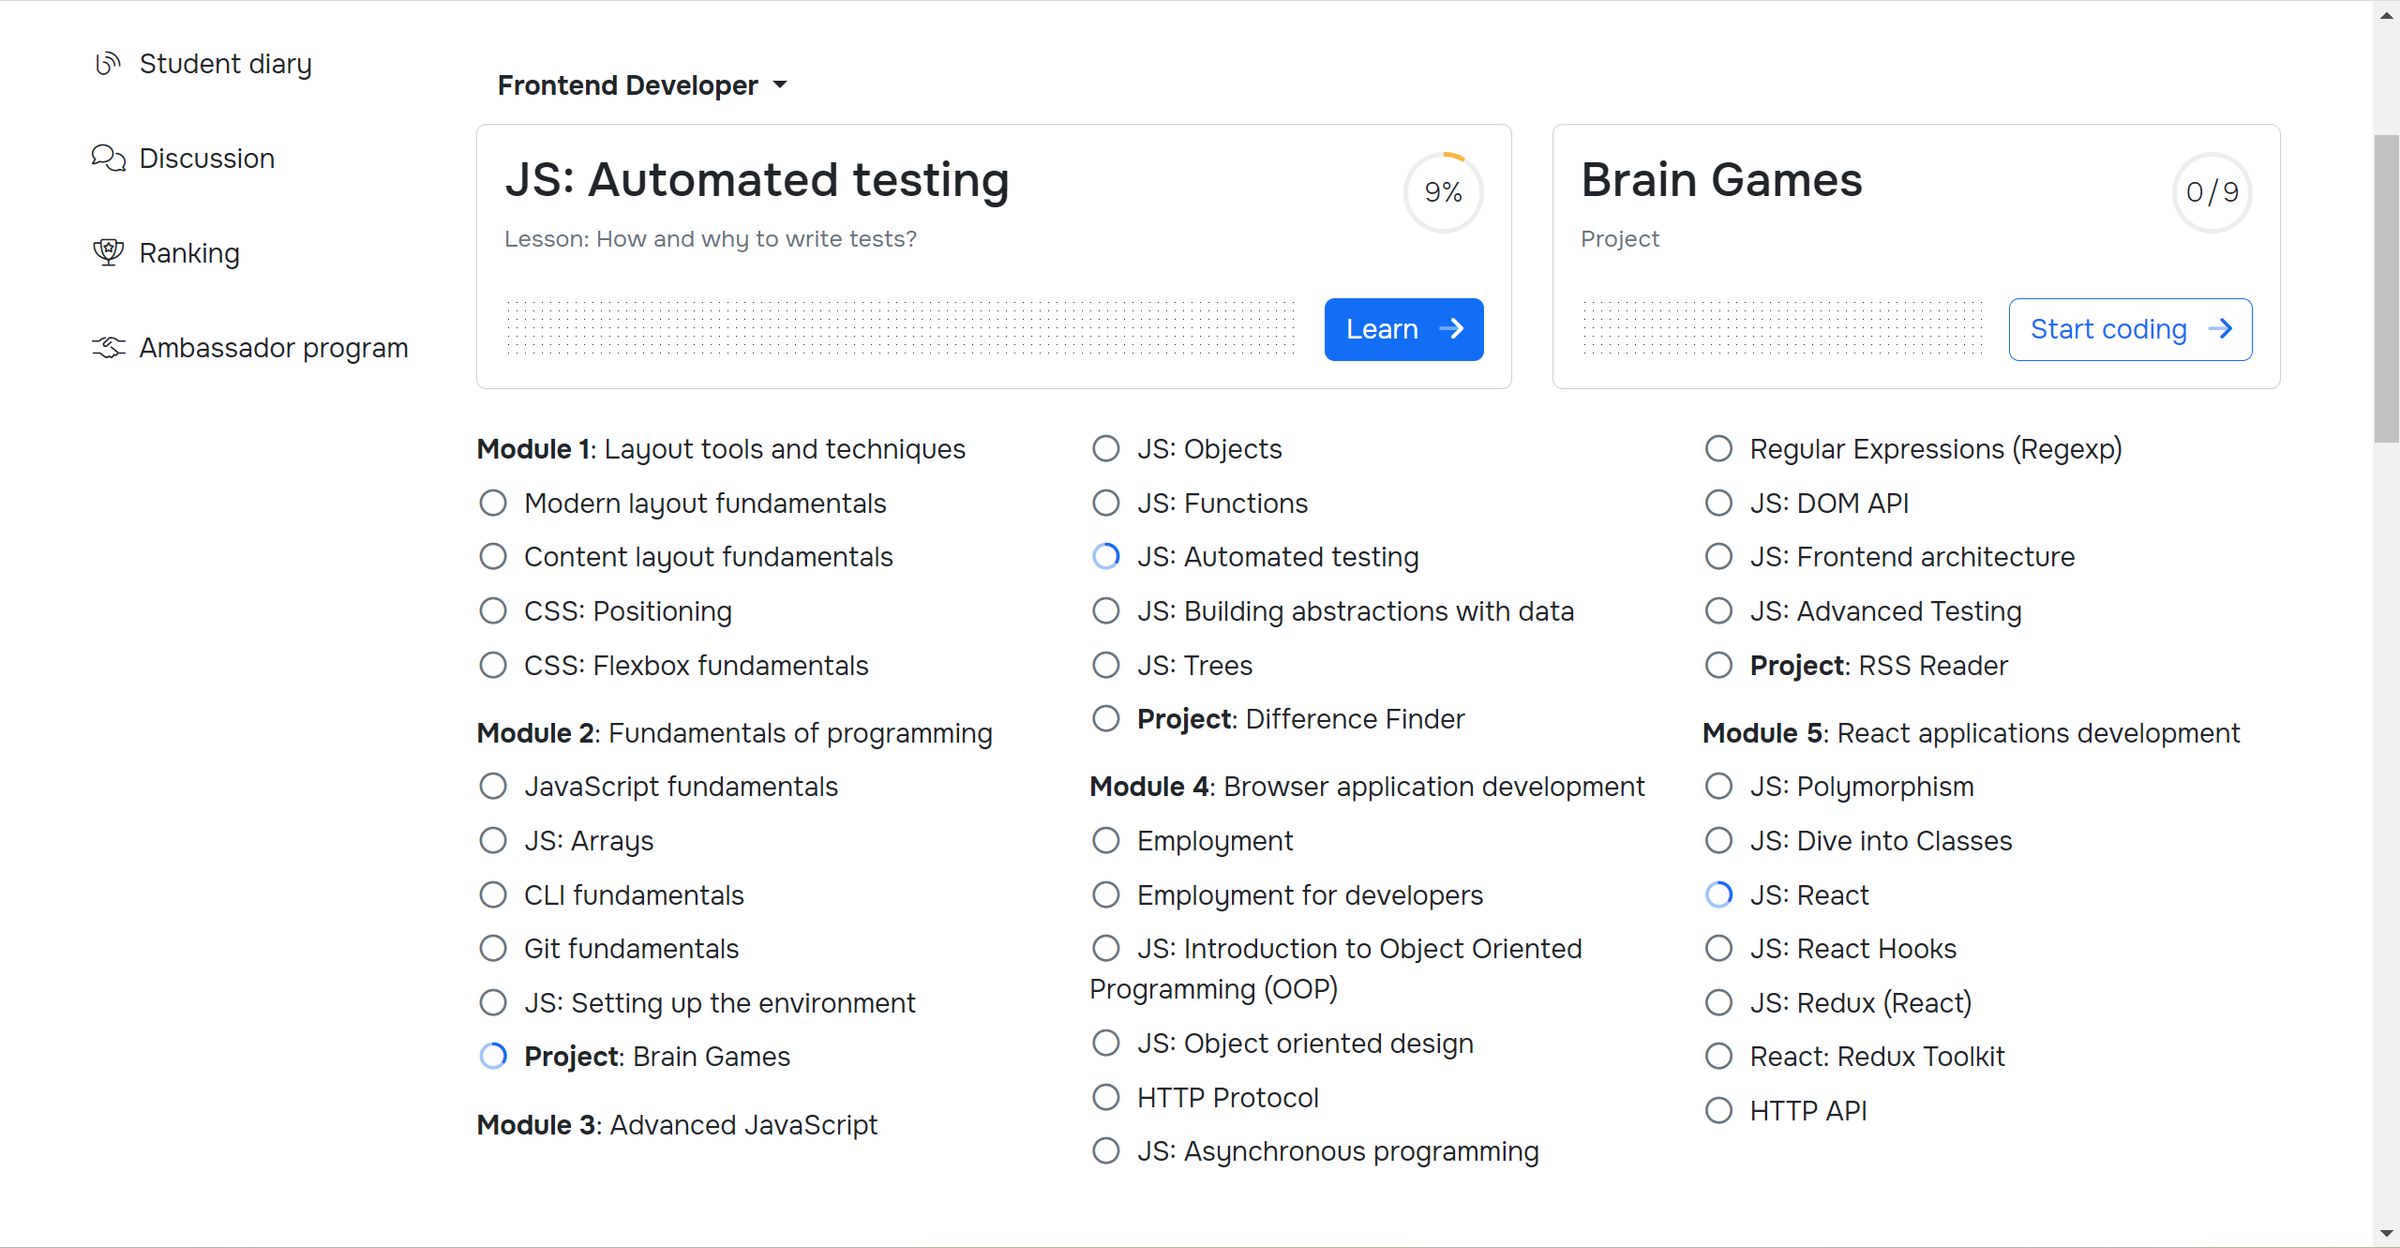Select the circle next to Regular Expressions (Regexp)
2400x1248 pixels.
[x=1718, y=448]
